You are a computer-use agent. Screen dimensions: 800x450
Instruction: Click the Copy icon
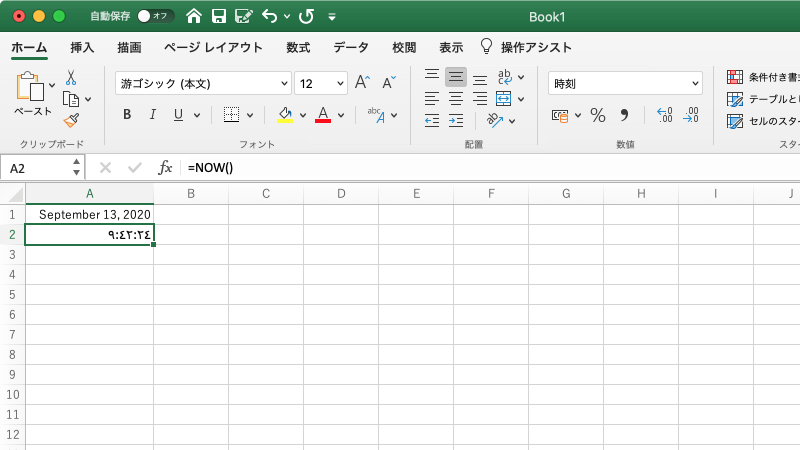[x=70, y=99]
